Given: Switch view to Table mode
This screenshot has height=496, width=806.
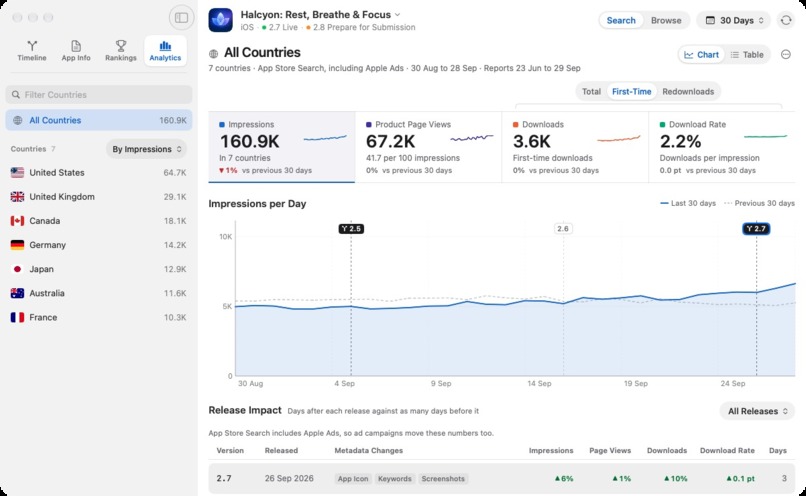Looking at the screenshot, I should [747, 54].
